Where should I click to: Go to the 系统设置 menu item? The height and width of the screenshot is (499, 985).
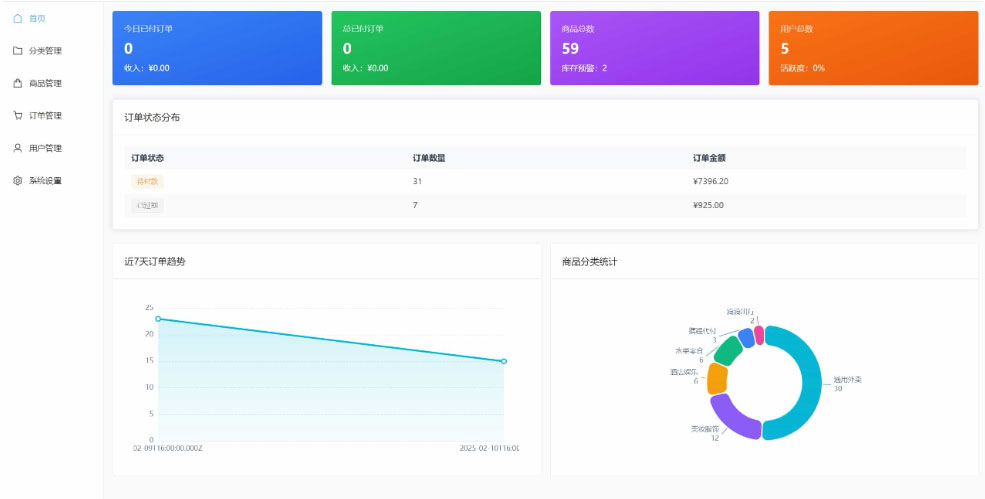pyautogui.click(x=45, y=180)
